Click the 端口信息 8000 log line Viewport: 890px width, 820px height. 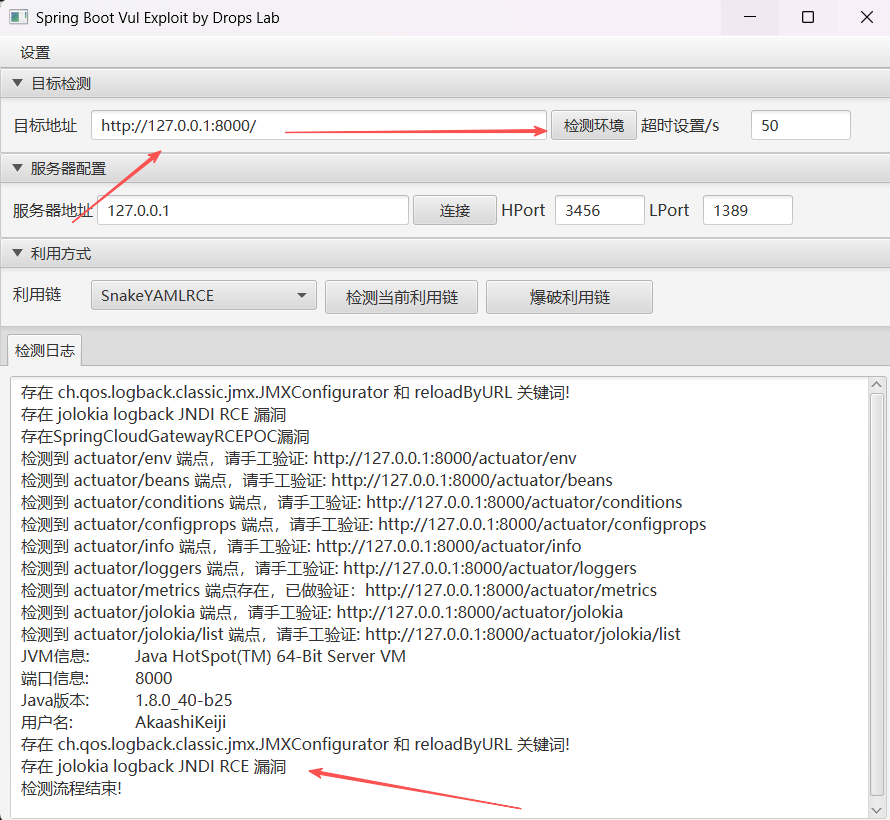click(96, 678)
